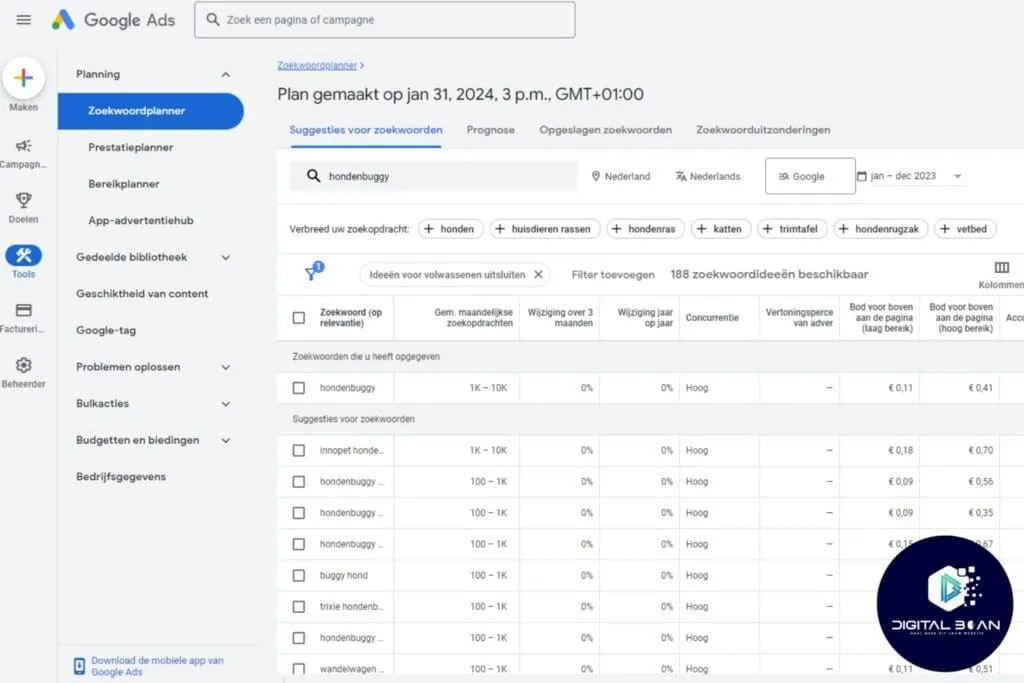
Task: Open Bedrijfsgegevens menu item
Action: click(121, 477)
